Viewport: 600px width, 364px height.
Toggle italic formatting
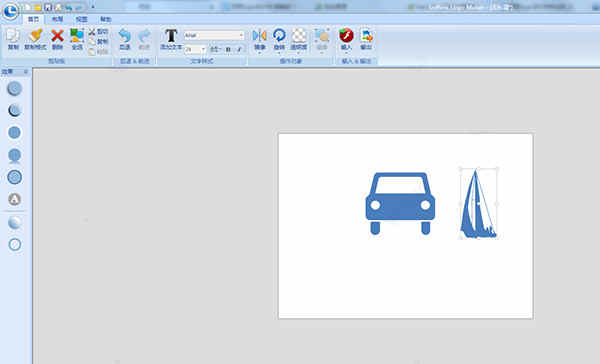(x=239, y=49)
